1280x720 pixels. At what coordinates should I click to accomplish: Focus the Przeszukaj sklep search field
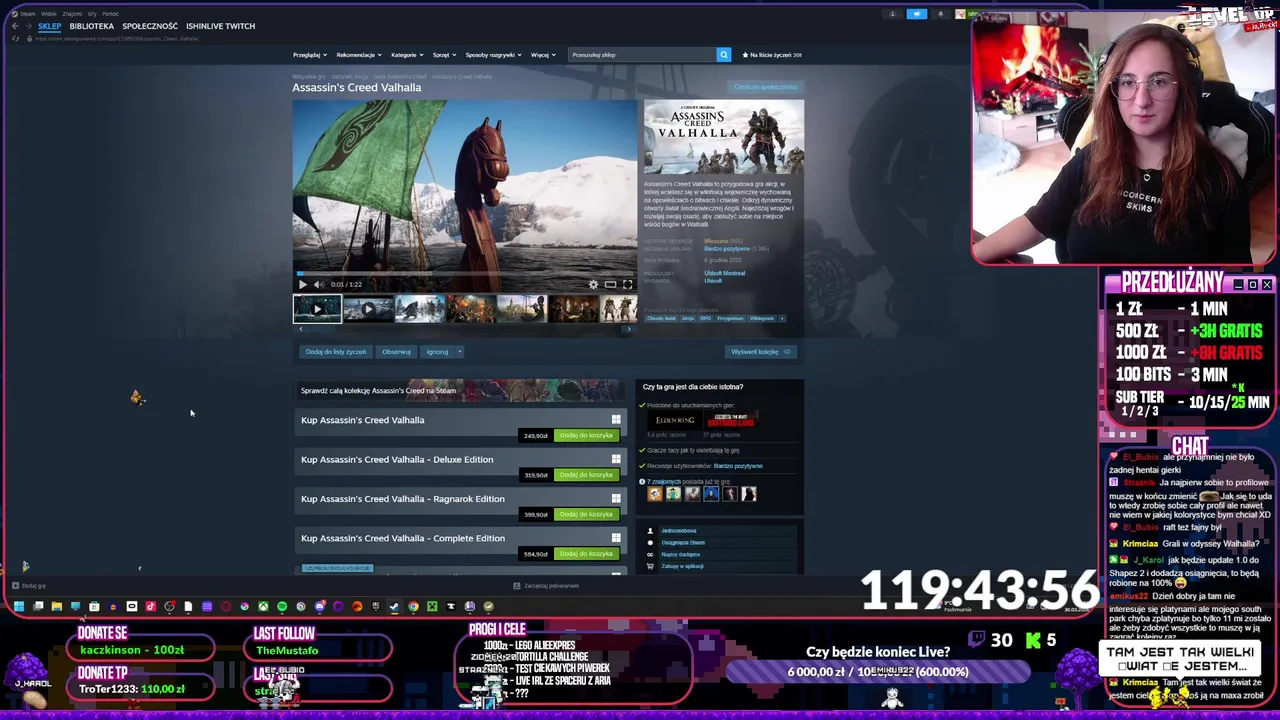pyautogui.click(x=642, y=55)
